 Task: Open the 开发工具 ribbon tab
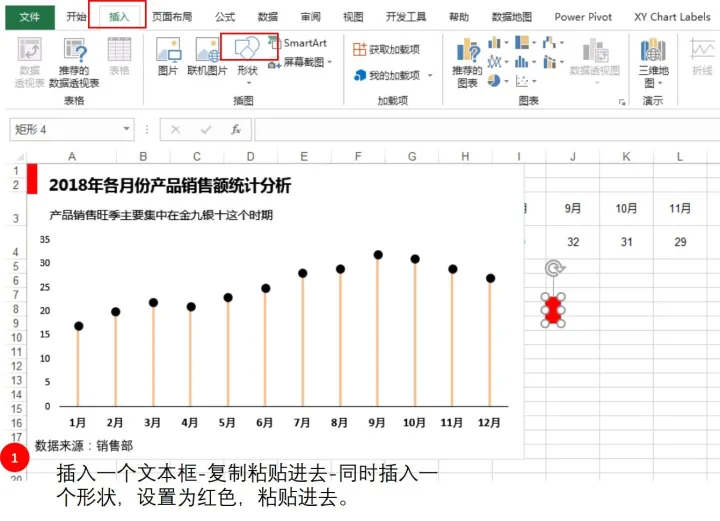[406, 17]
